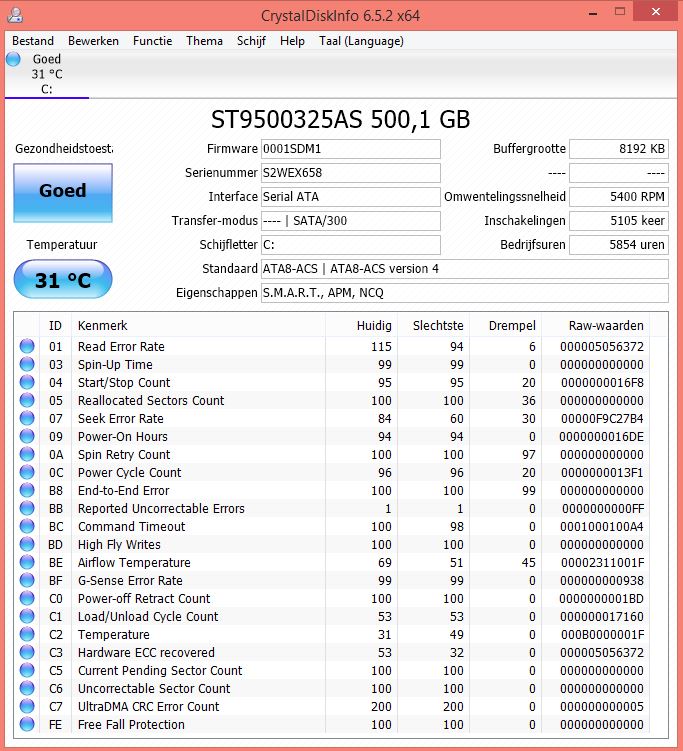The height and width of the screenshot is (751, 683).
Task: Click the Buffergrootte field 8192 KB
Action: 619,149
